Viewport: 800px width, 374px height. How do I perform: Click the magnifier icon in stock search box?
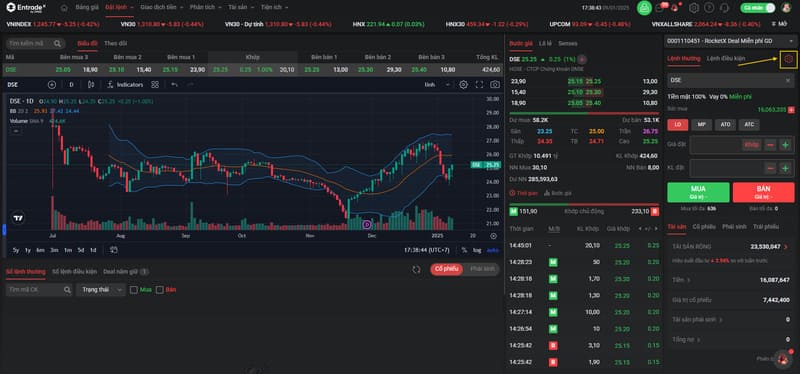(58, 44)
